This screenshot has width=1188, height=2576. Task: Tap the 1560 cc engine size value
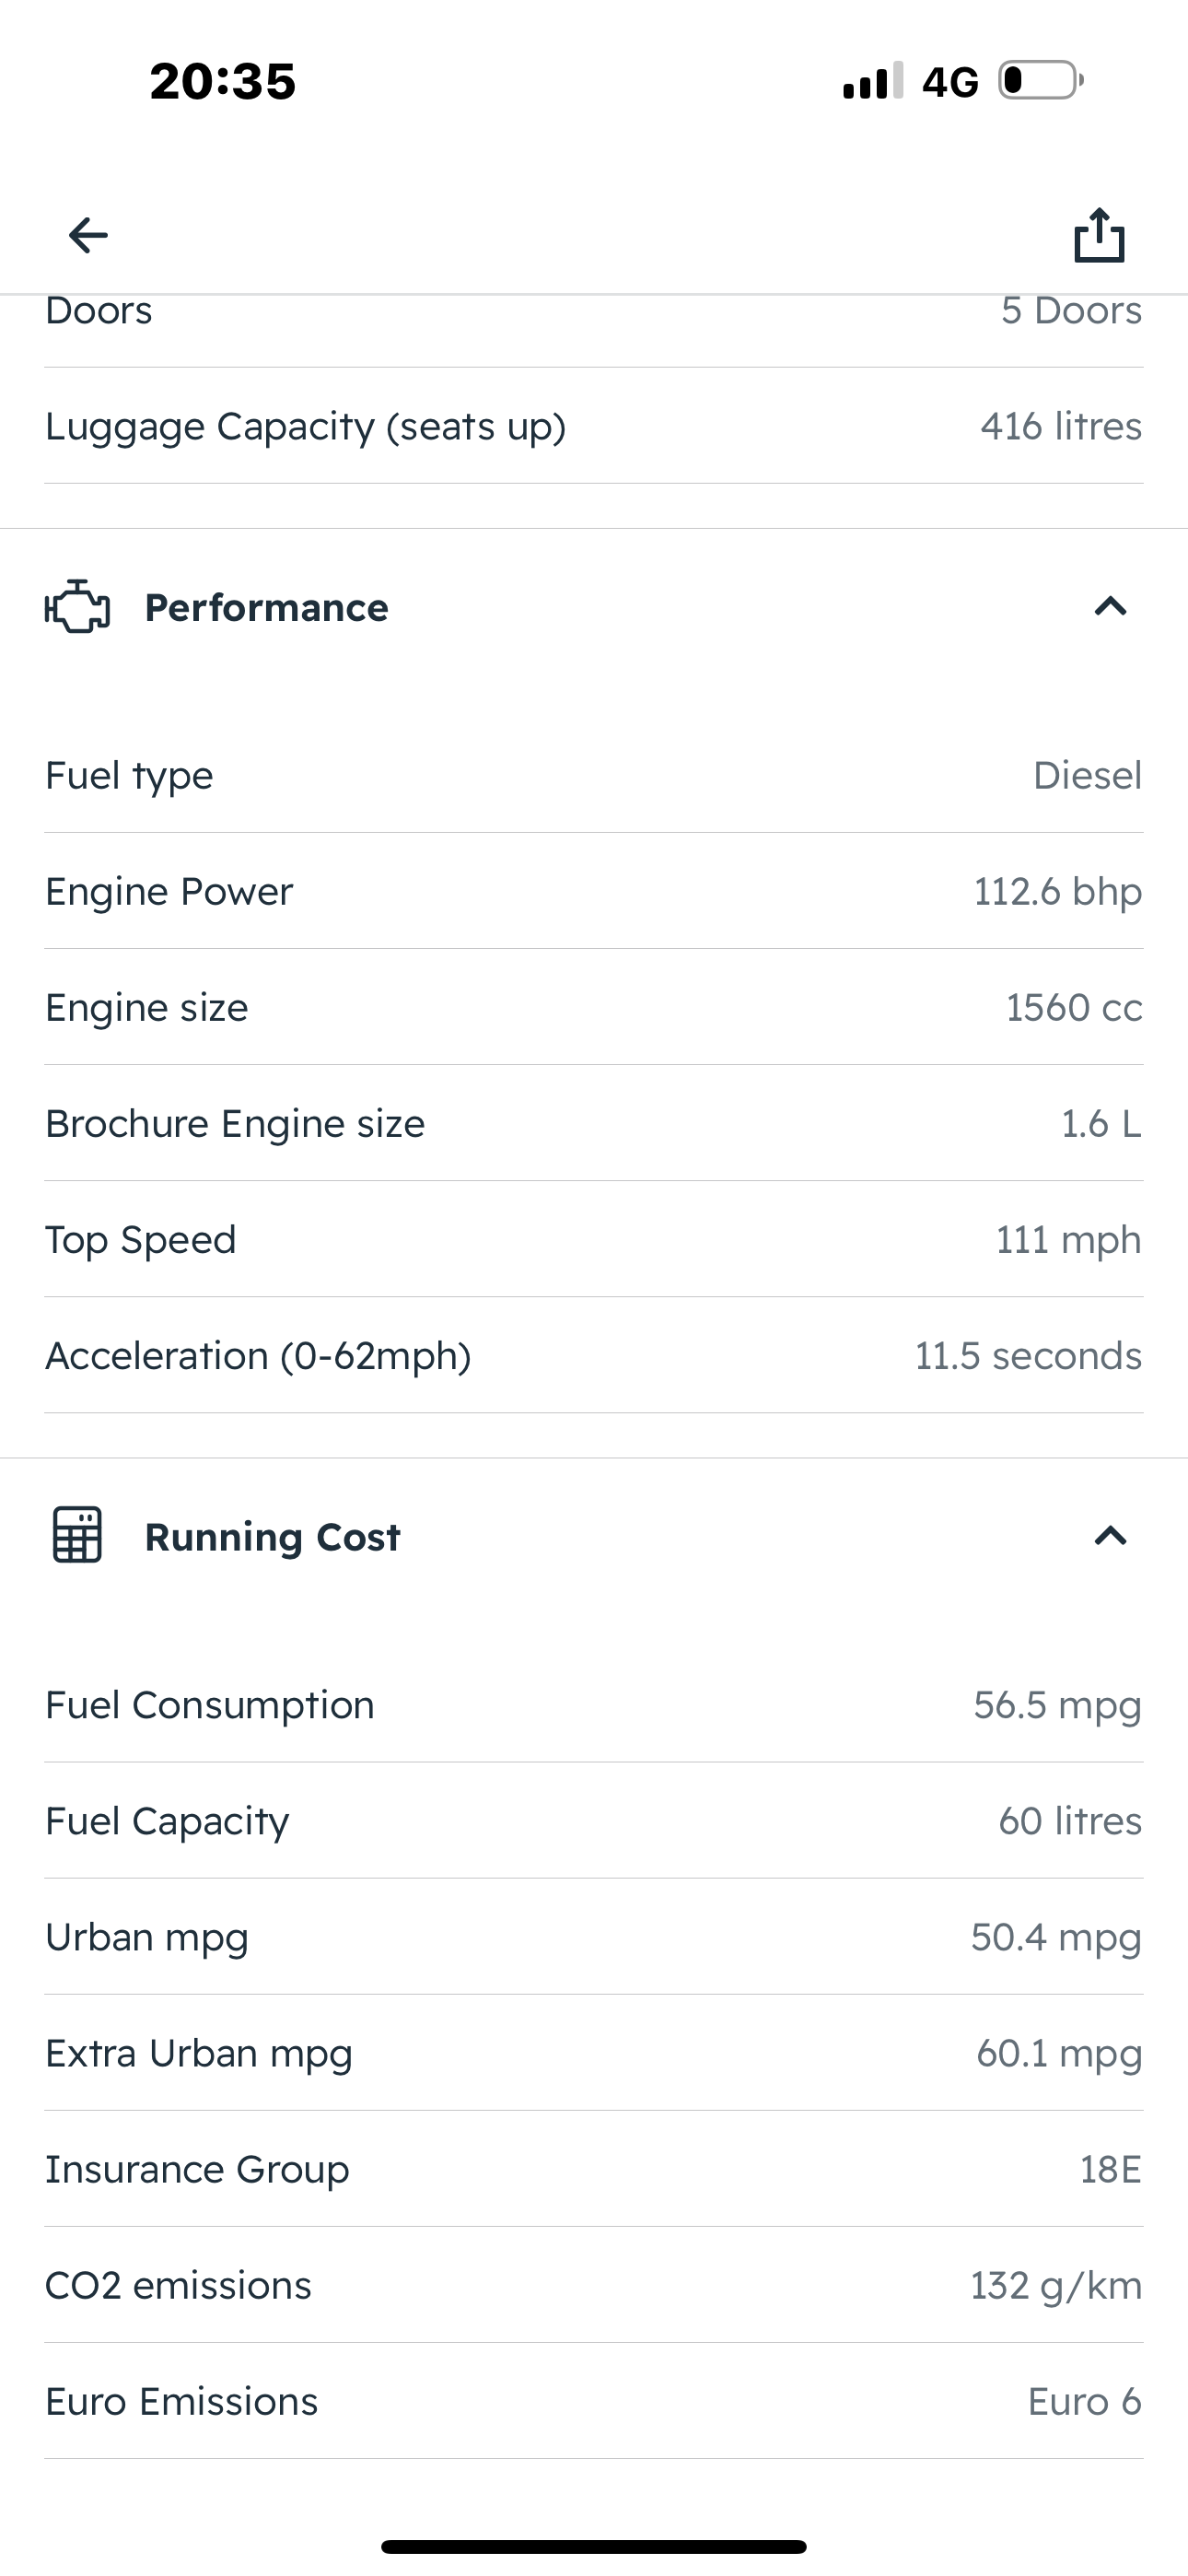[1073, 1008]
